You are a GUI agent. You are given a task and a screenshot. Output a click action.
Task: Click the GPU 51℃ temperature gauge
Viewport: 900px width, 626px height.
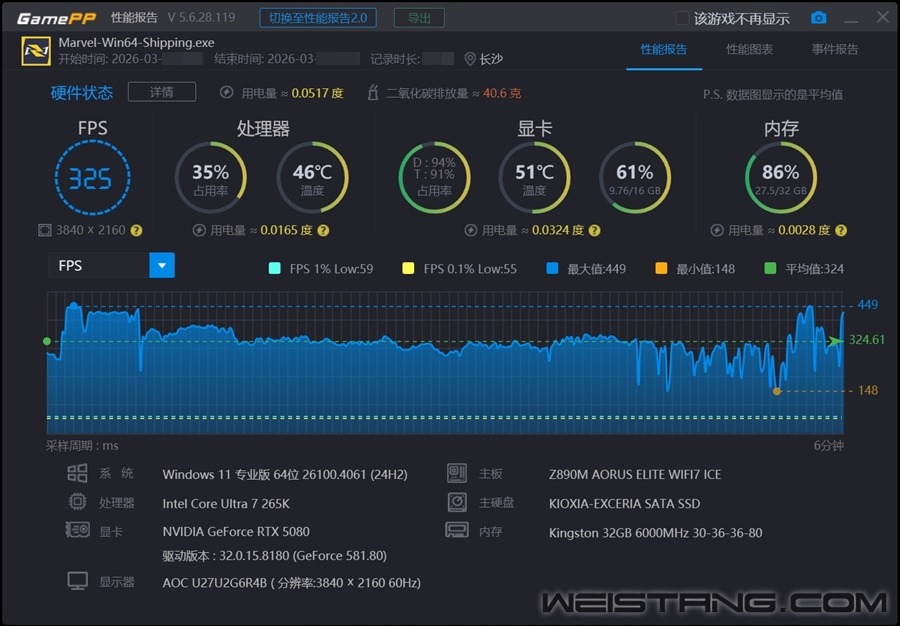coord(534,177)
